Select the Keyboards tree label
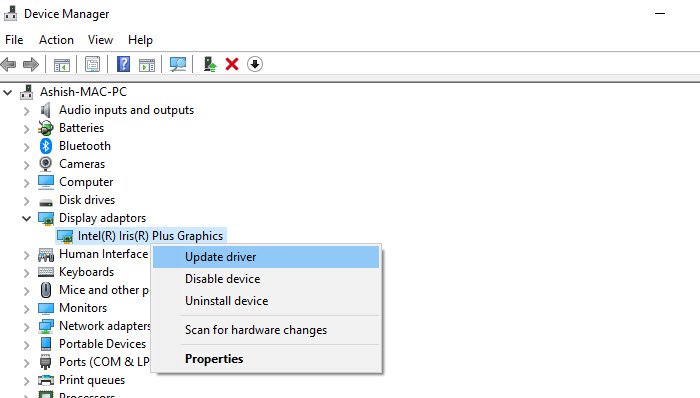The height and width of the screenshot is (398, 700). click(x=87, y=272)
